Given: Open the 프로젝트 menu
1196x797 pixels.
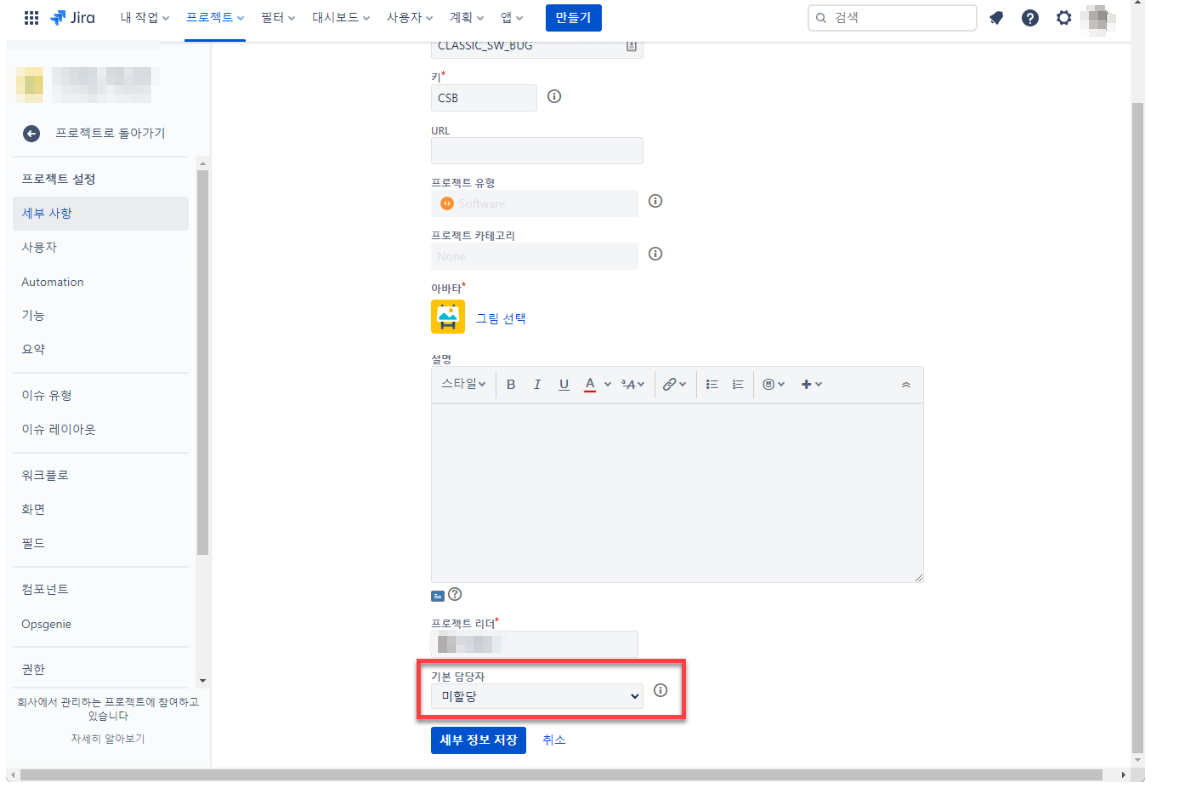Looking at the screenshot, I should pyautogui.click(x=215, y=18).
